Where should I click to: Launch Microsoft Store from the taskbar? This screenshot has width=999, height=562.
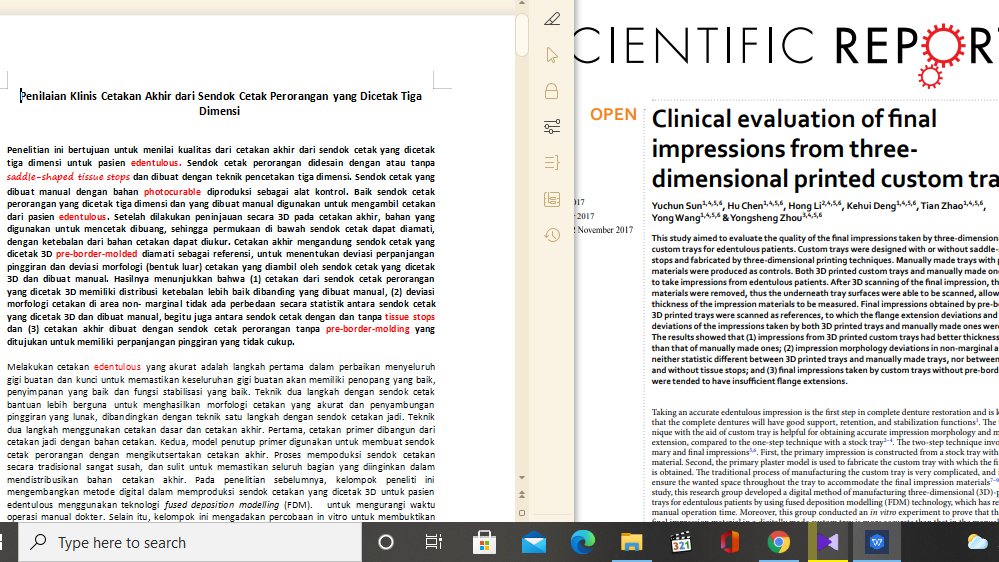point(484,542)
